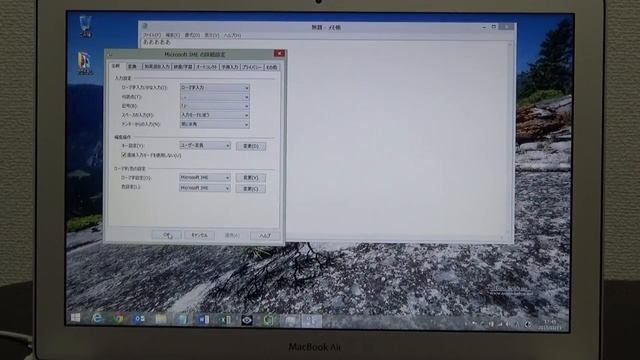Image resolution: width=640 pixels, height=360 pixels.
Task: Click 変更 button beside キー設定
Action: tap(251, 146)
